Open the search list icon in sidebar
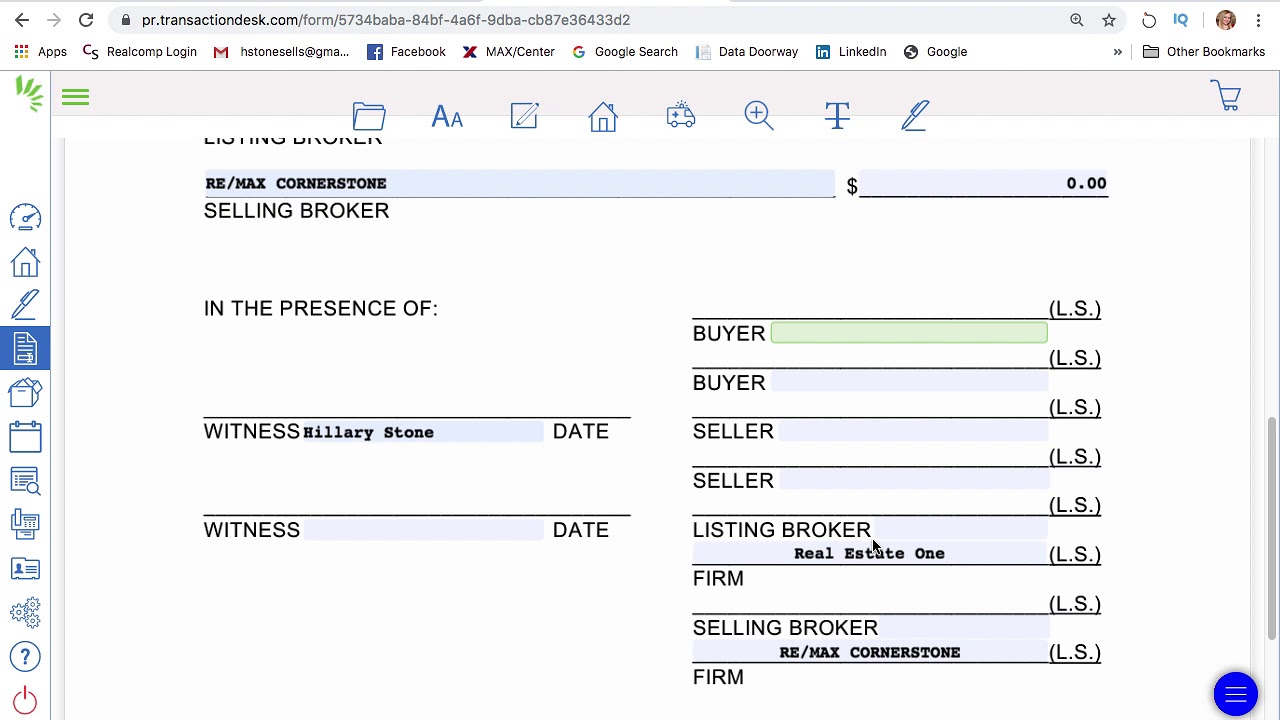Screen dimensions: 1280x720 pyautogui.click(x=25, y=480)
